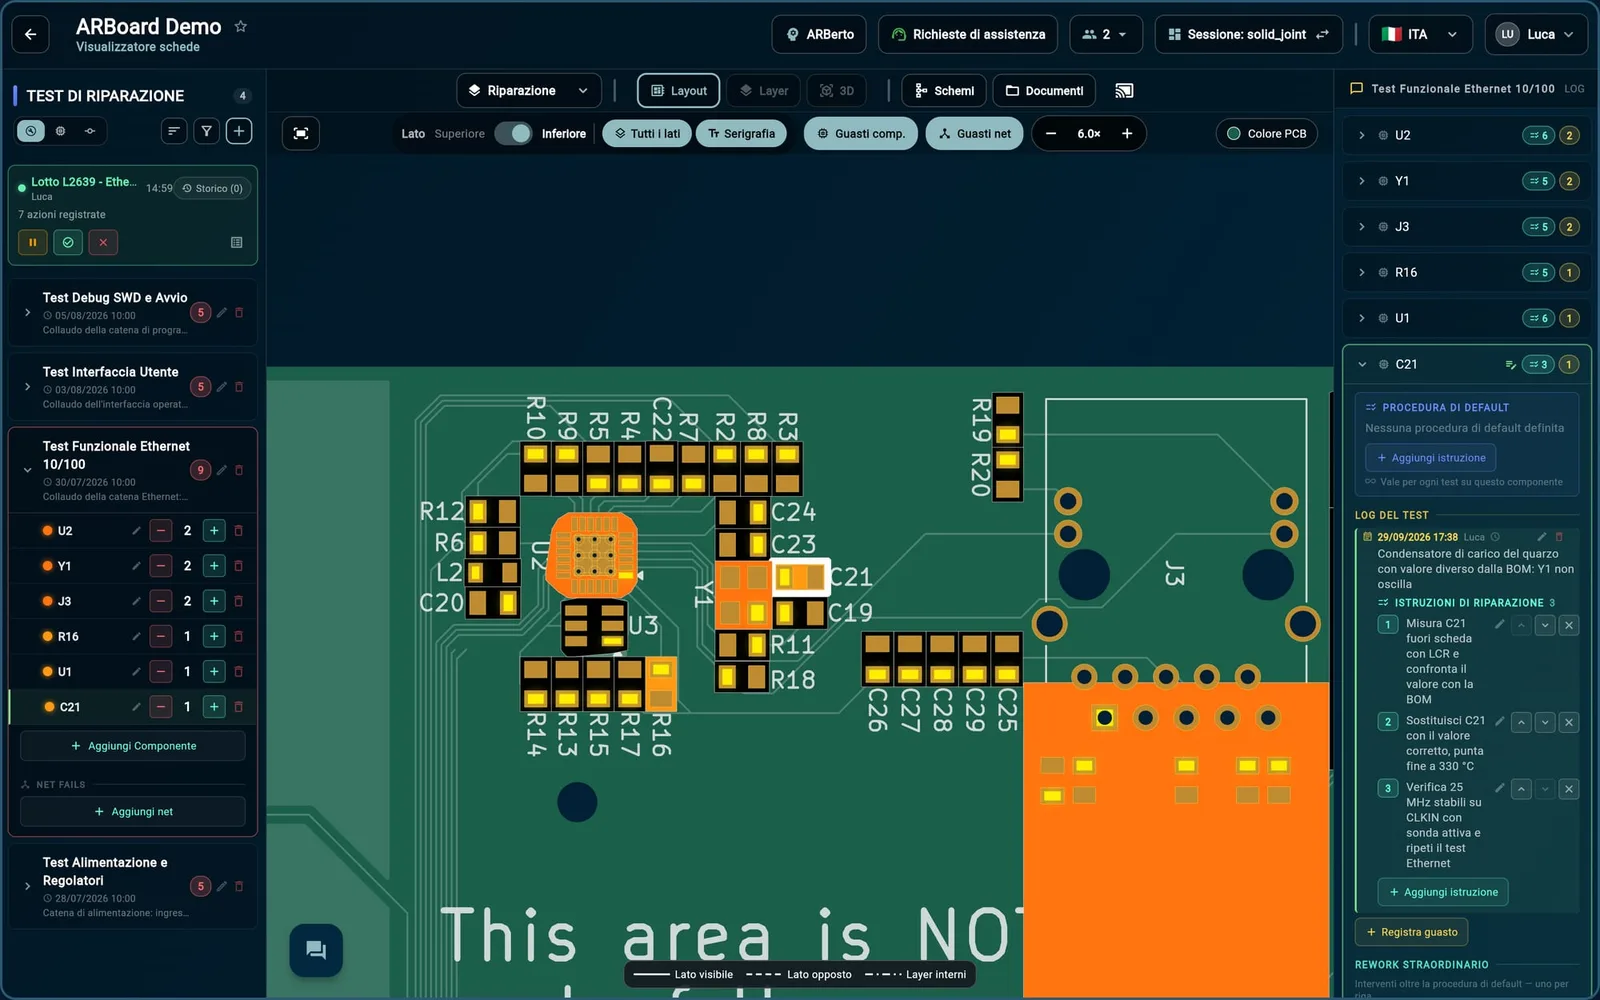Image resolution: width=1600 pixels, height=1000 pixels.
Task: Delete the Test Debug SWD e Avvio entry
Action: [x=239, y=313]
